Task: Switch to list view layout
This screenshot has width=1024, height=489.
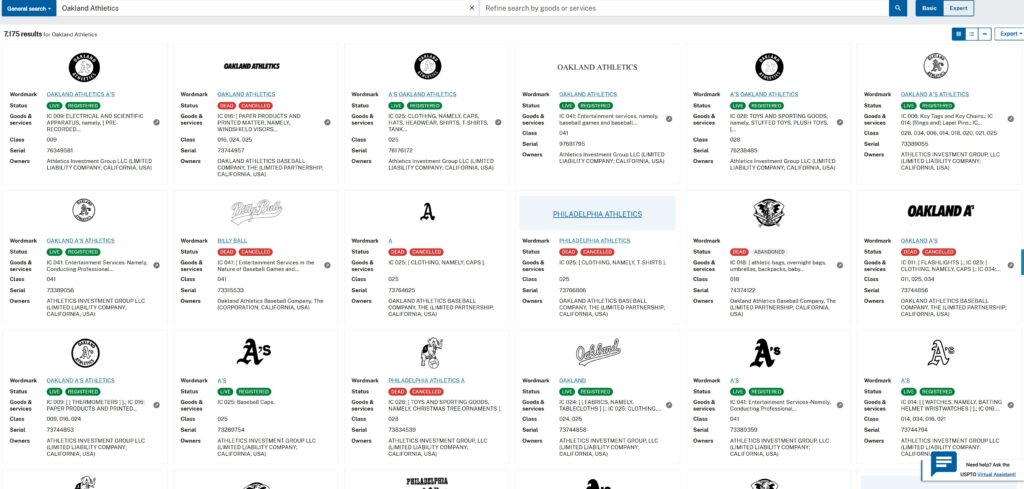Action: (x=972, y=33)
